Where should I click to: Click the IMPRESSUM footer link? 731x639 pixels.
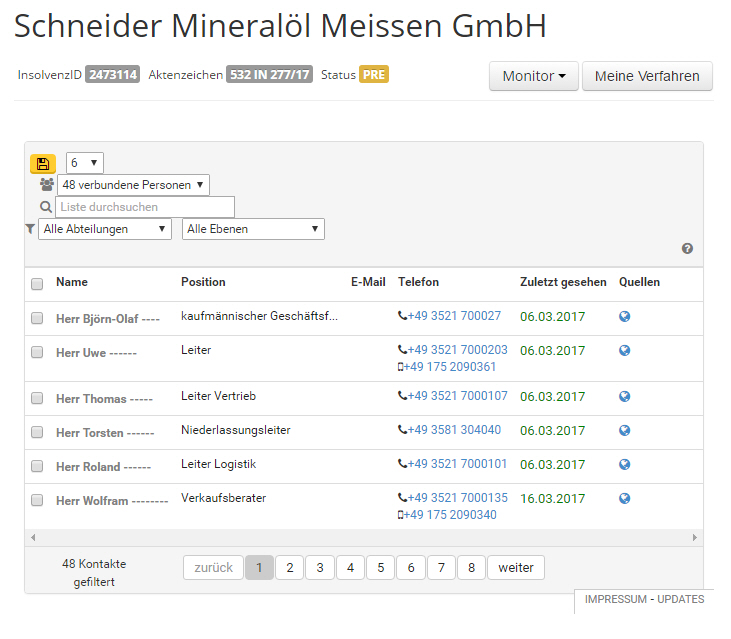(x=616, y=599)
